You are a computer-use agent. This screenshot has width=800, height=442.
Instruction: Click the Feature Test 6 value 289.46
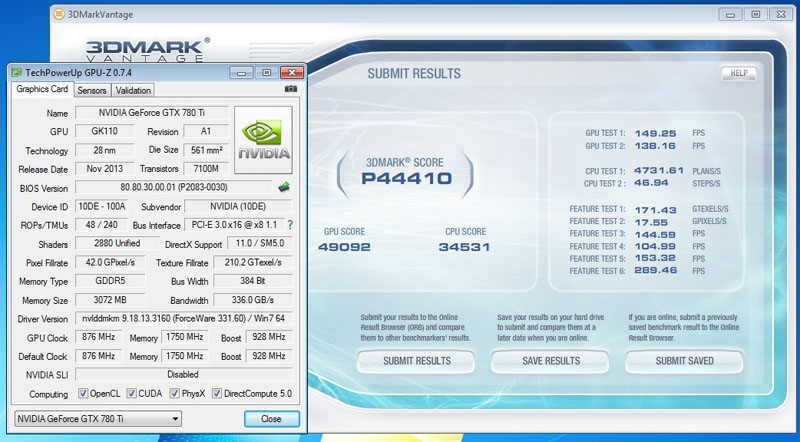[655, 271]
